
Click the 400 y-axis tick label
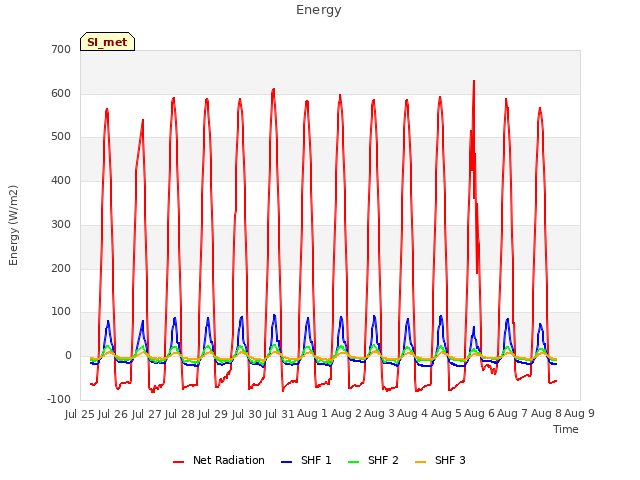[x=61, y=180]
